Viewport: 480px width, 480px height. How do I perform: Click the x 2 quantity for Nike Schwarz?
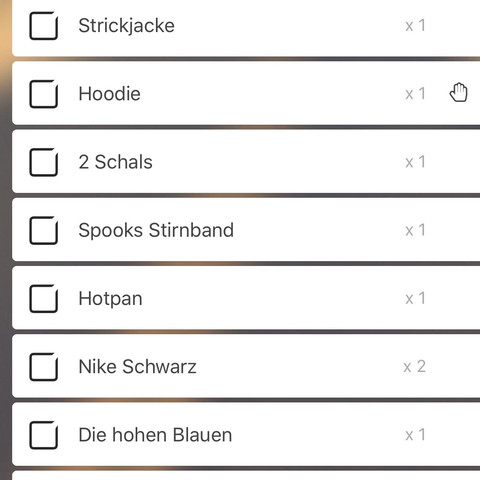click(x=414, y=367)
